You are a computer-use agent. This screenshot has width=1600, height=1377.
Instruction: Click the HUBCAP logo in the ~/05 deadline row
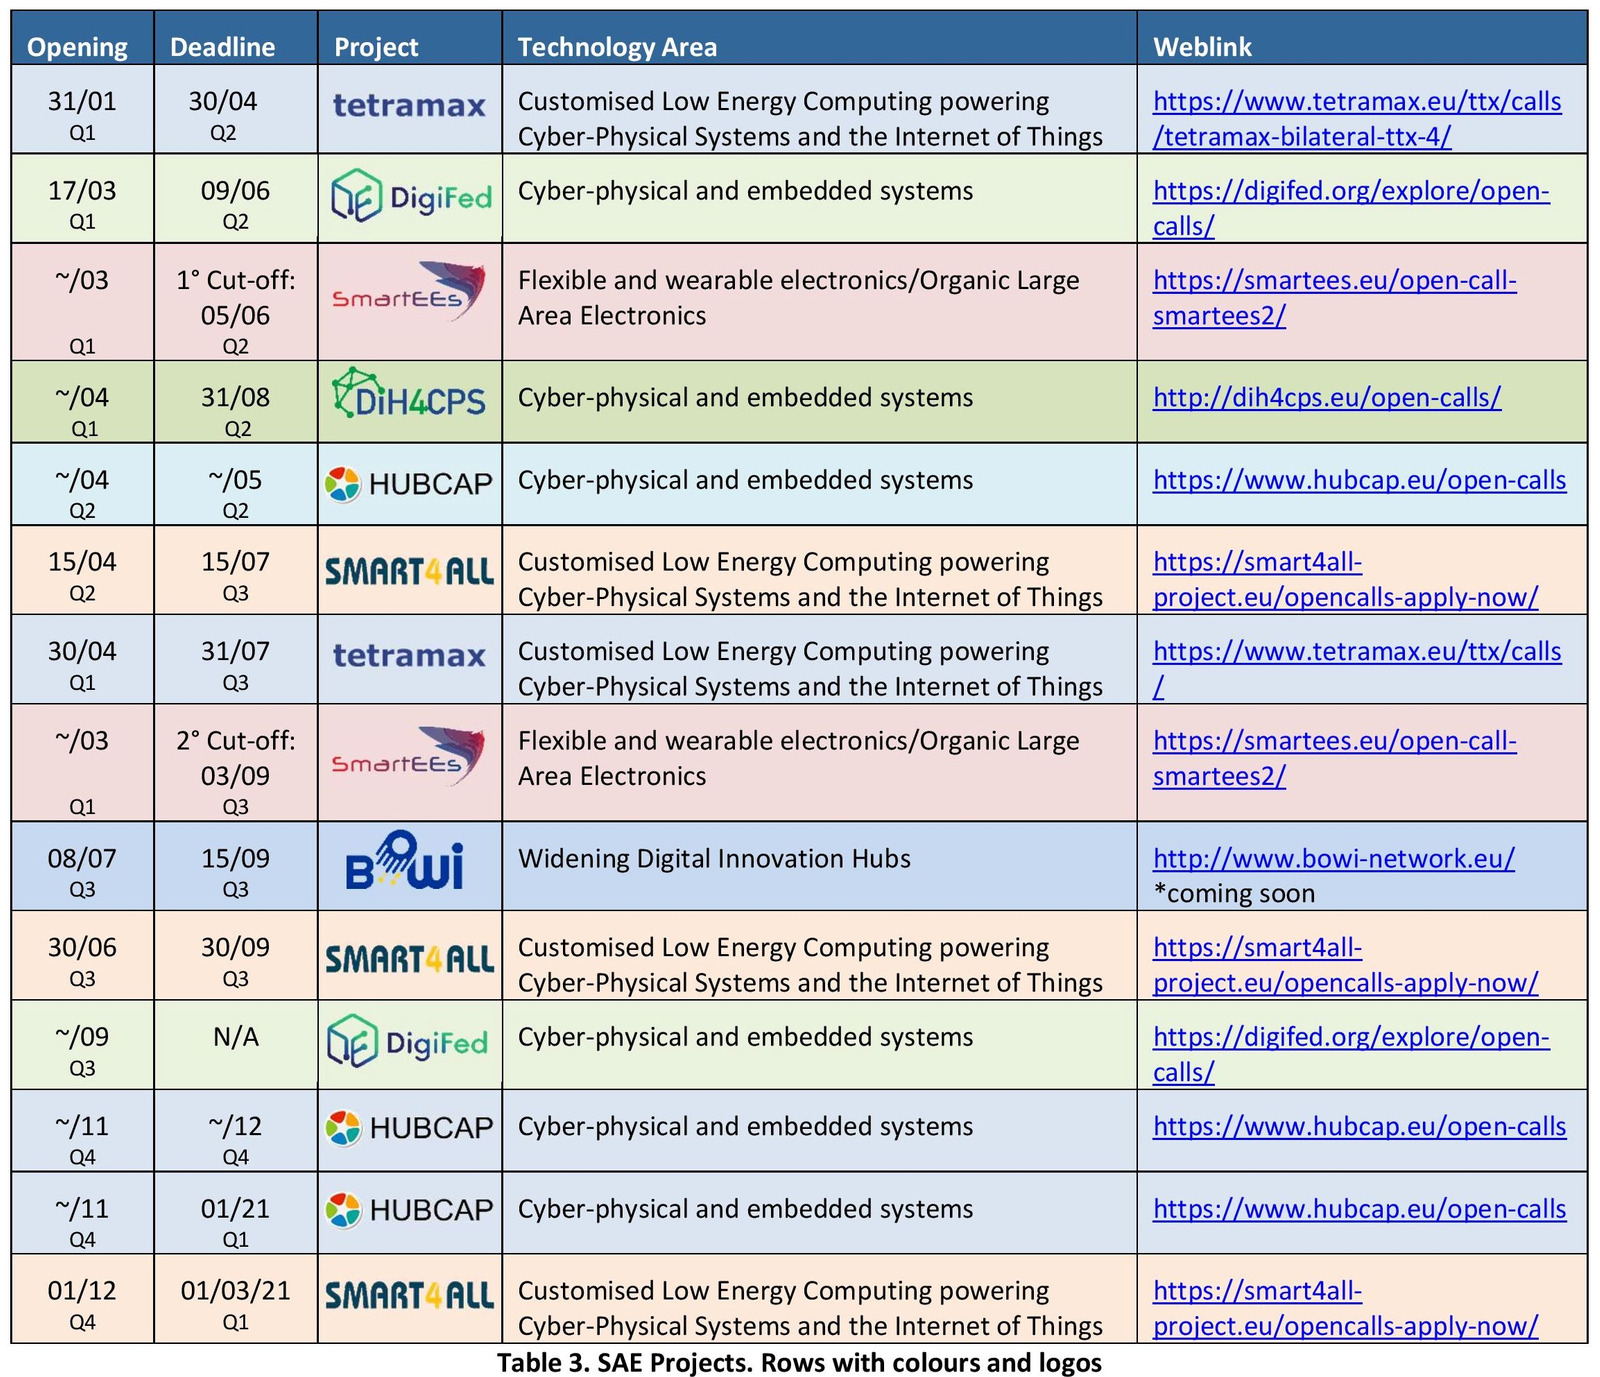[x=409, y=484]
